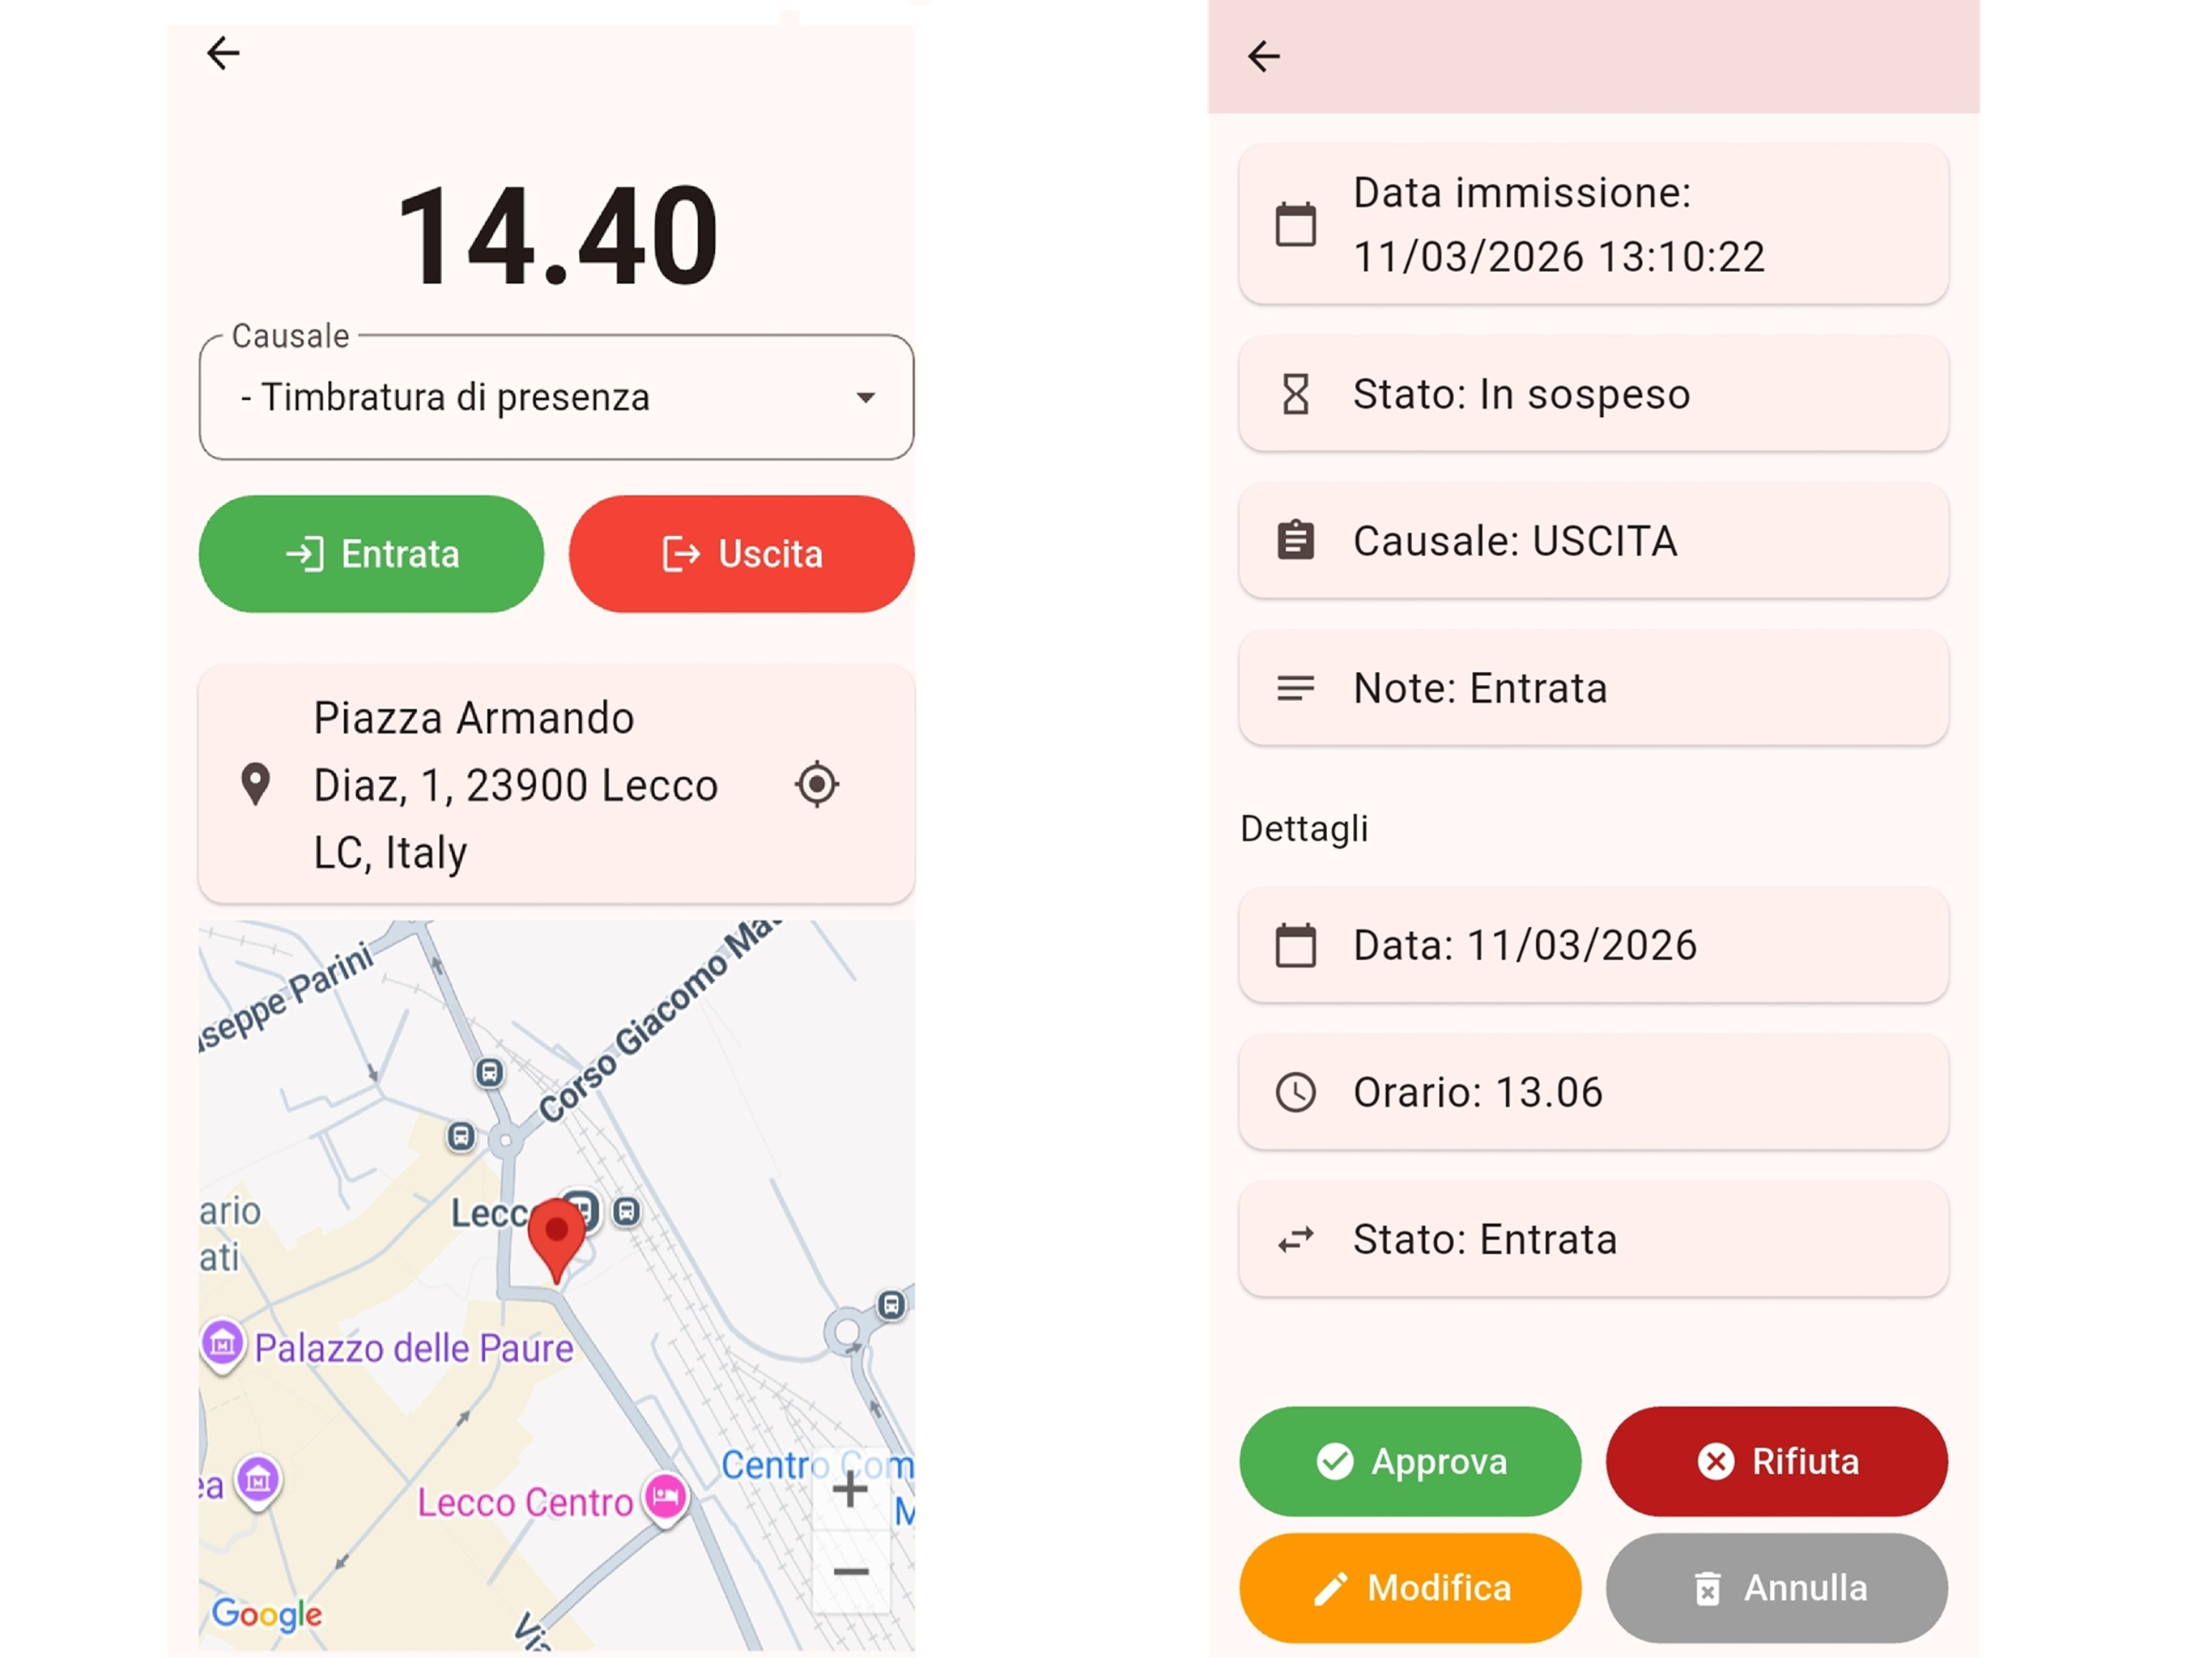Screen dimensions: 2212x1658
Task: Click the calendar icon next to Data 11/03/2026
Action: click(x=1296, y=945)
